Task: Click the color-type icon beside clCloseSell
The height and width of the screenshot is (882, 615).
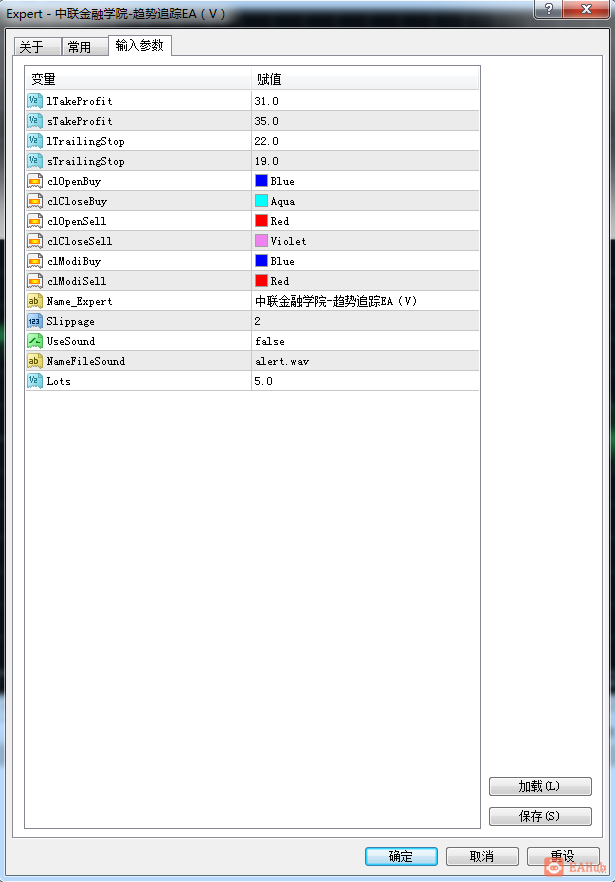Action: point(35,241)
